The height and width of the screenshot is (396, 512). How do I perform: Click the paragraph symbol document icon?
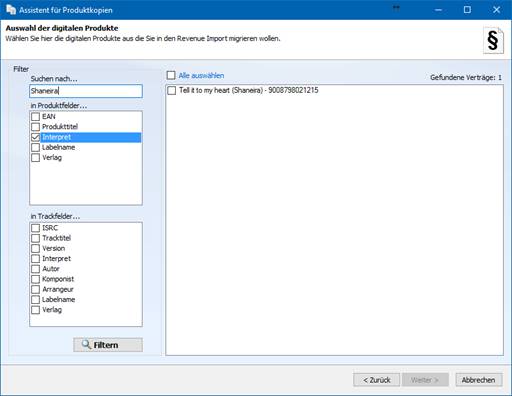(x=493, y=41)
